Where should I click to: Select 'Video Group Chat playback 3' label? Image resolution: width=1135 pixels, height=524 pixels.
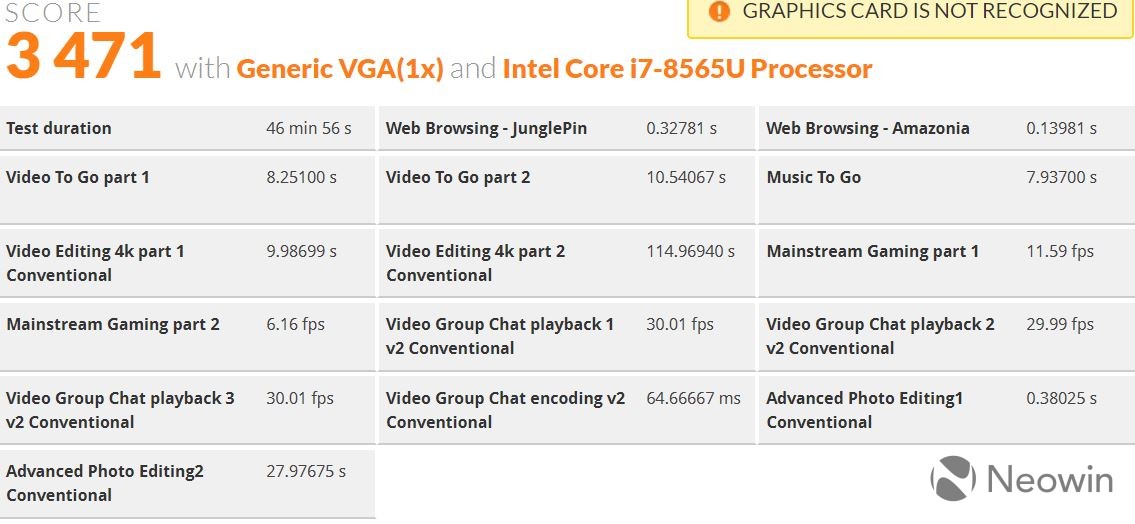[x=120, y=398]
